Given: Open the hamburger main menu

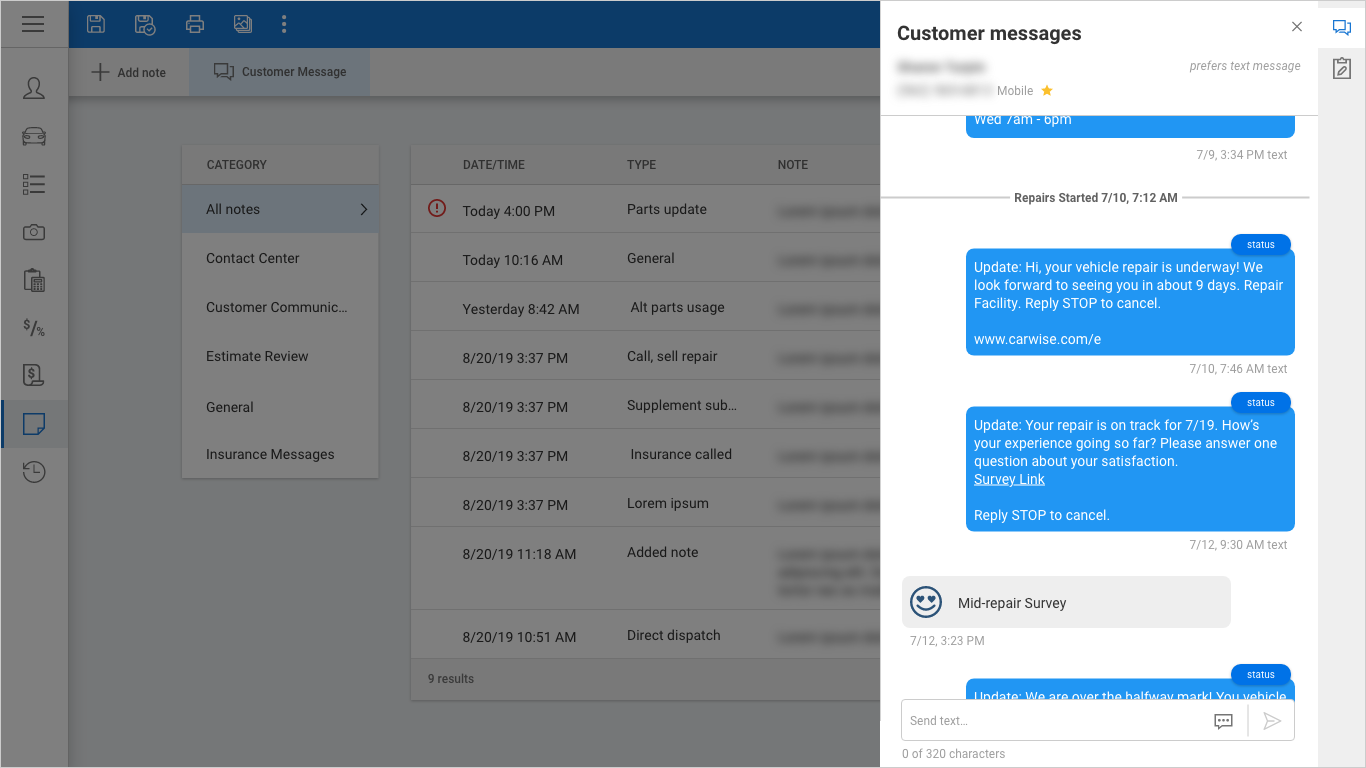Looking at the screenshot, I should pos(33,24).
